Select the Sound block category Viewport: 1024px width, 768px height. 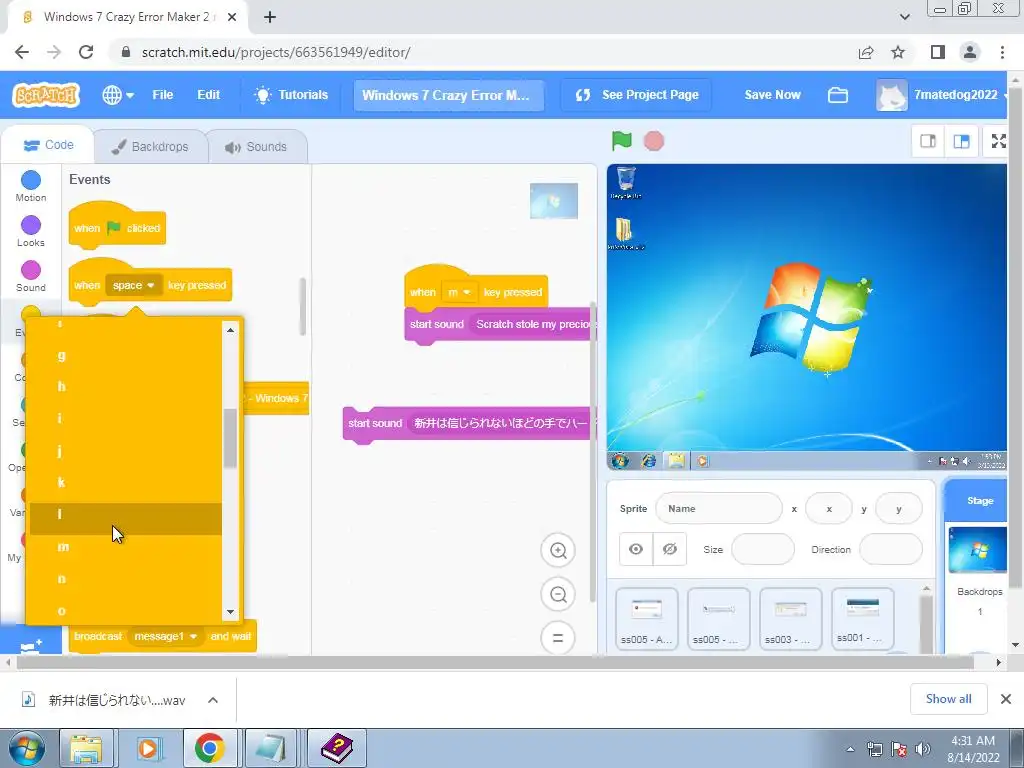pos(31,276)
